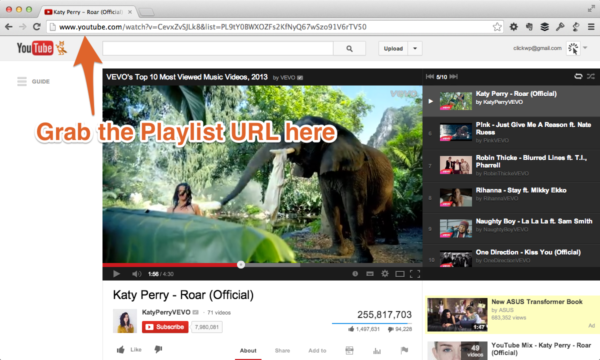600x360 pixels.
Task: Subscribe to KatyPerryVEVO
Action: point(165,327)
